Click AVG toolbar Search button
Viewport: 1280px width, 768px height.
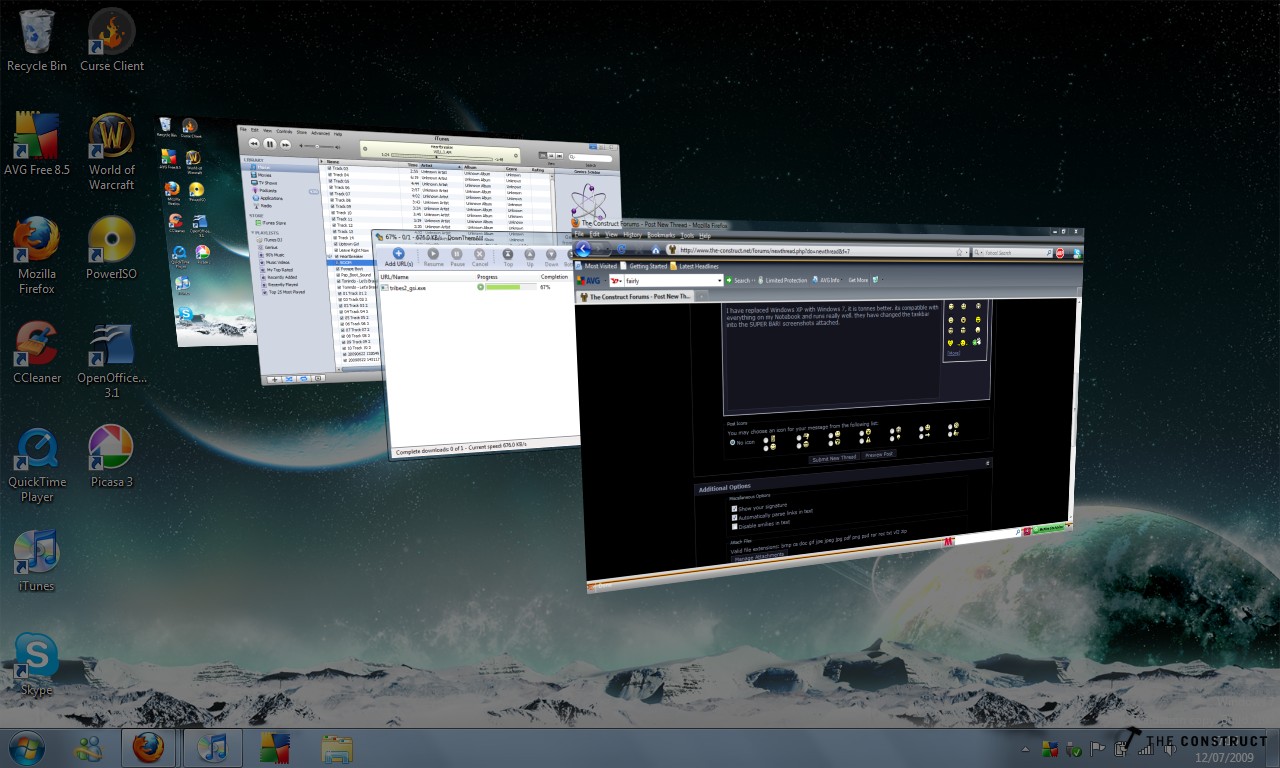coord(737,281)
